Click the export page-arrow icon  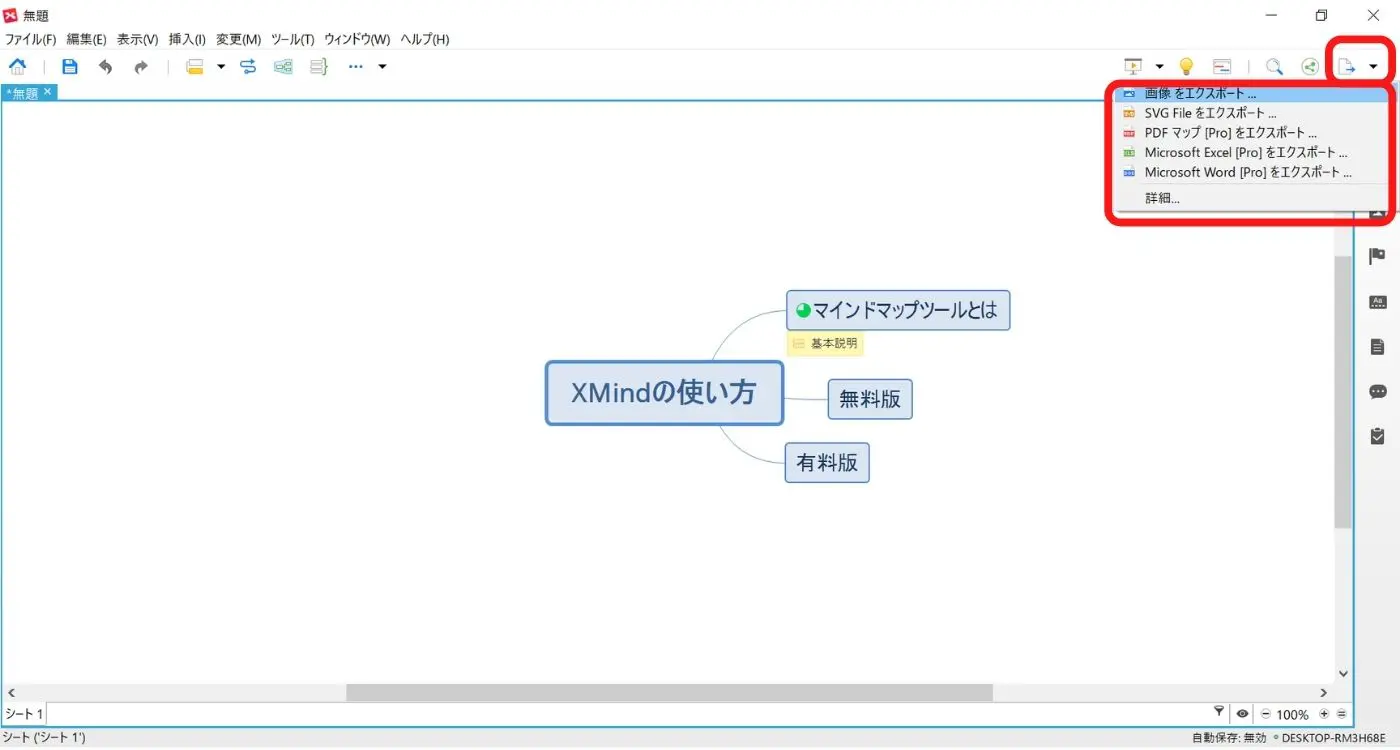tap(1347, 67)
